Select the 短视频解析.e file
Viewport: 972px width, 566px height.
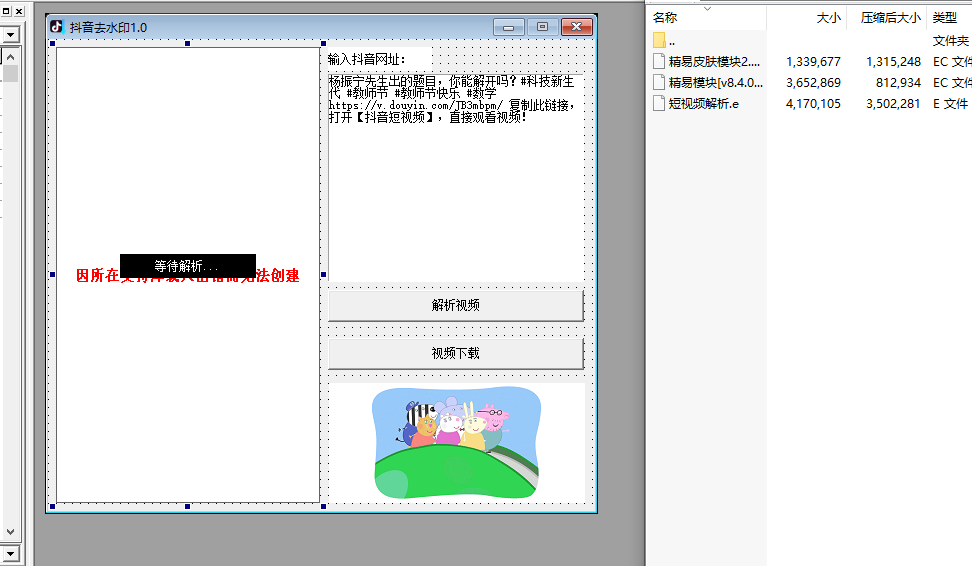coord(703,103)
